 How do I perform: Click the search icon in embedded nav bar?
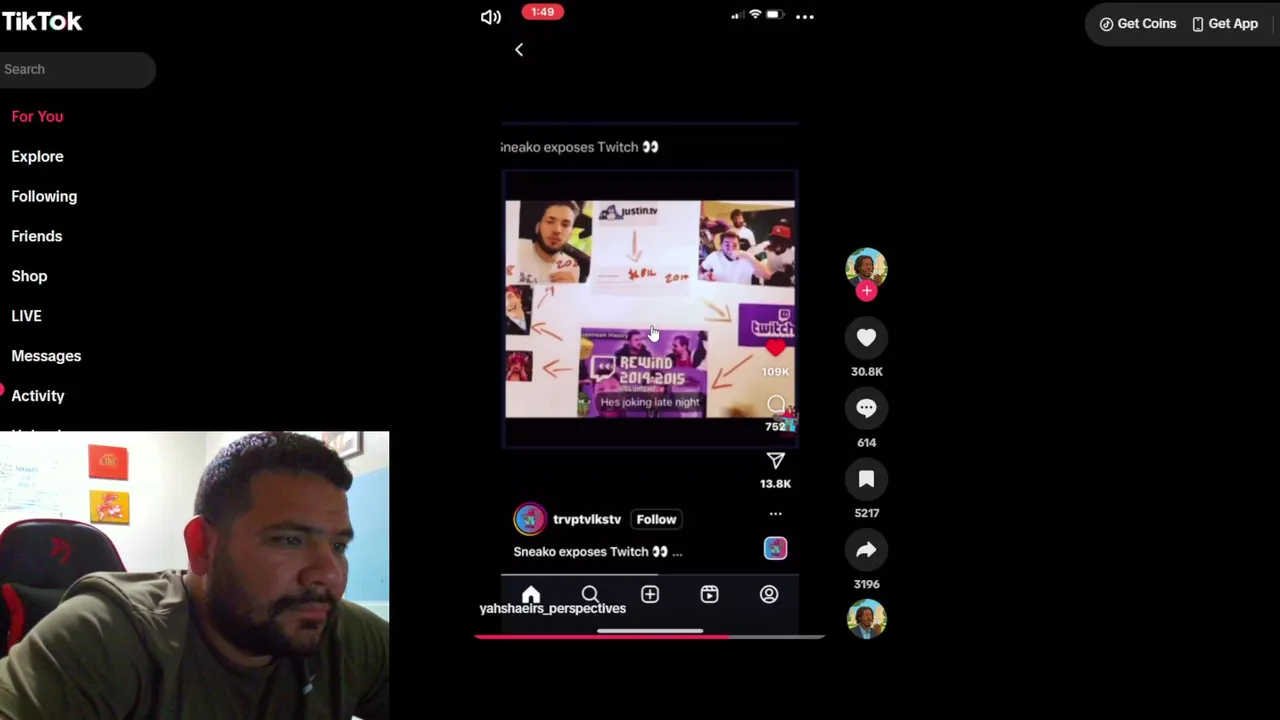point(590,594)
